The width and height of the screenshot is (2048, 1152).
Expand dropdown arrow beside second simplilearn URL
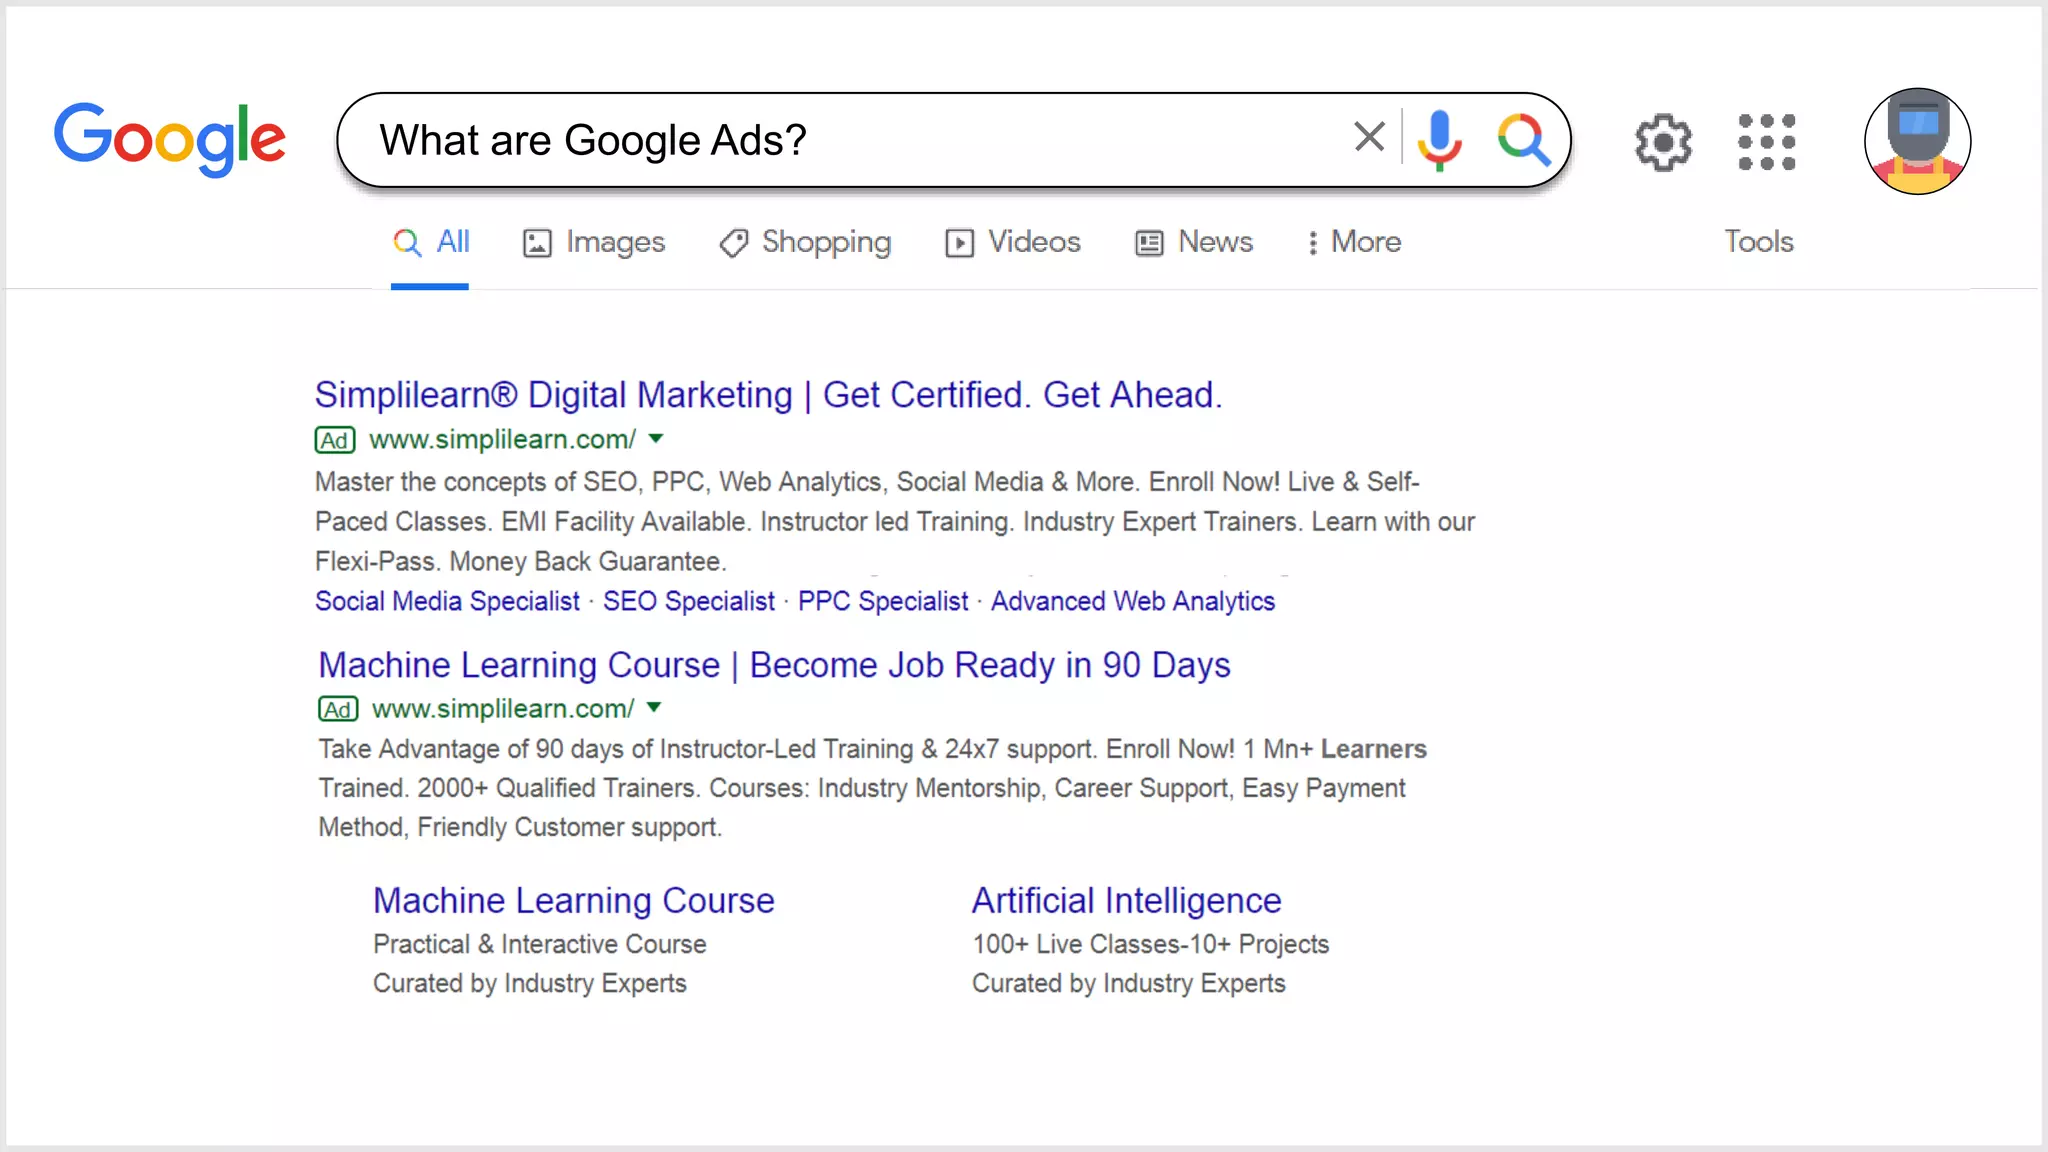tap(654, 707)
